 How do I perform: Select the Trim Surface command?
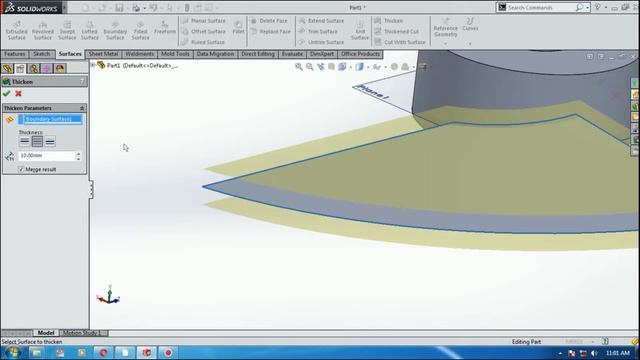pyautogui.click(x=318, y=31)
